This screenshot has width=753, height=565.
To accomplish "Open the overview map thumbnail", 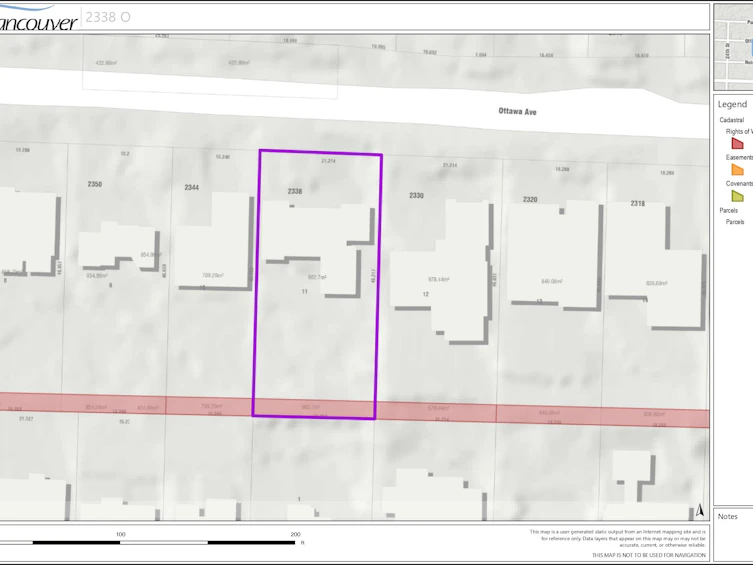I will [x=733, y=47].
